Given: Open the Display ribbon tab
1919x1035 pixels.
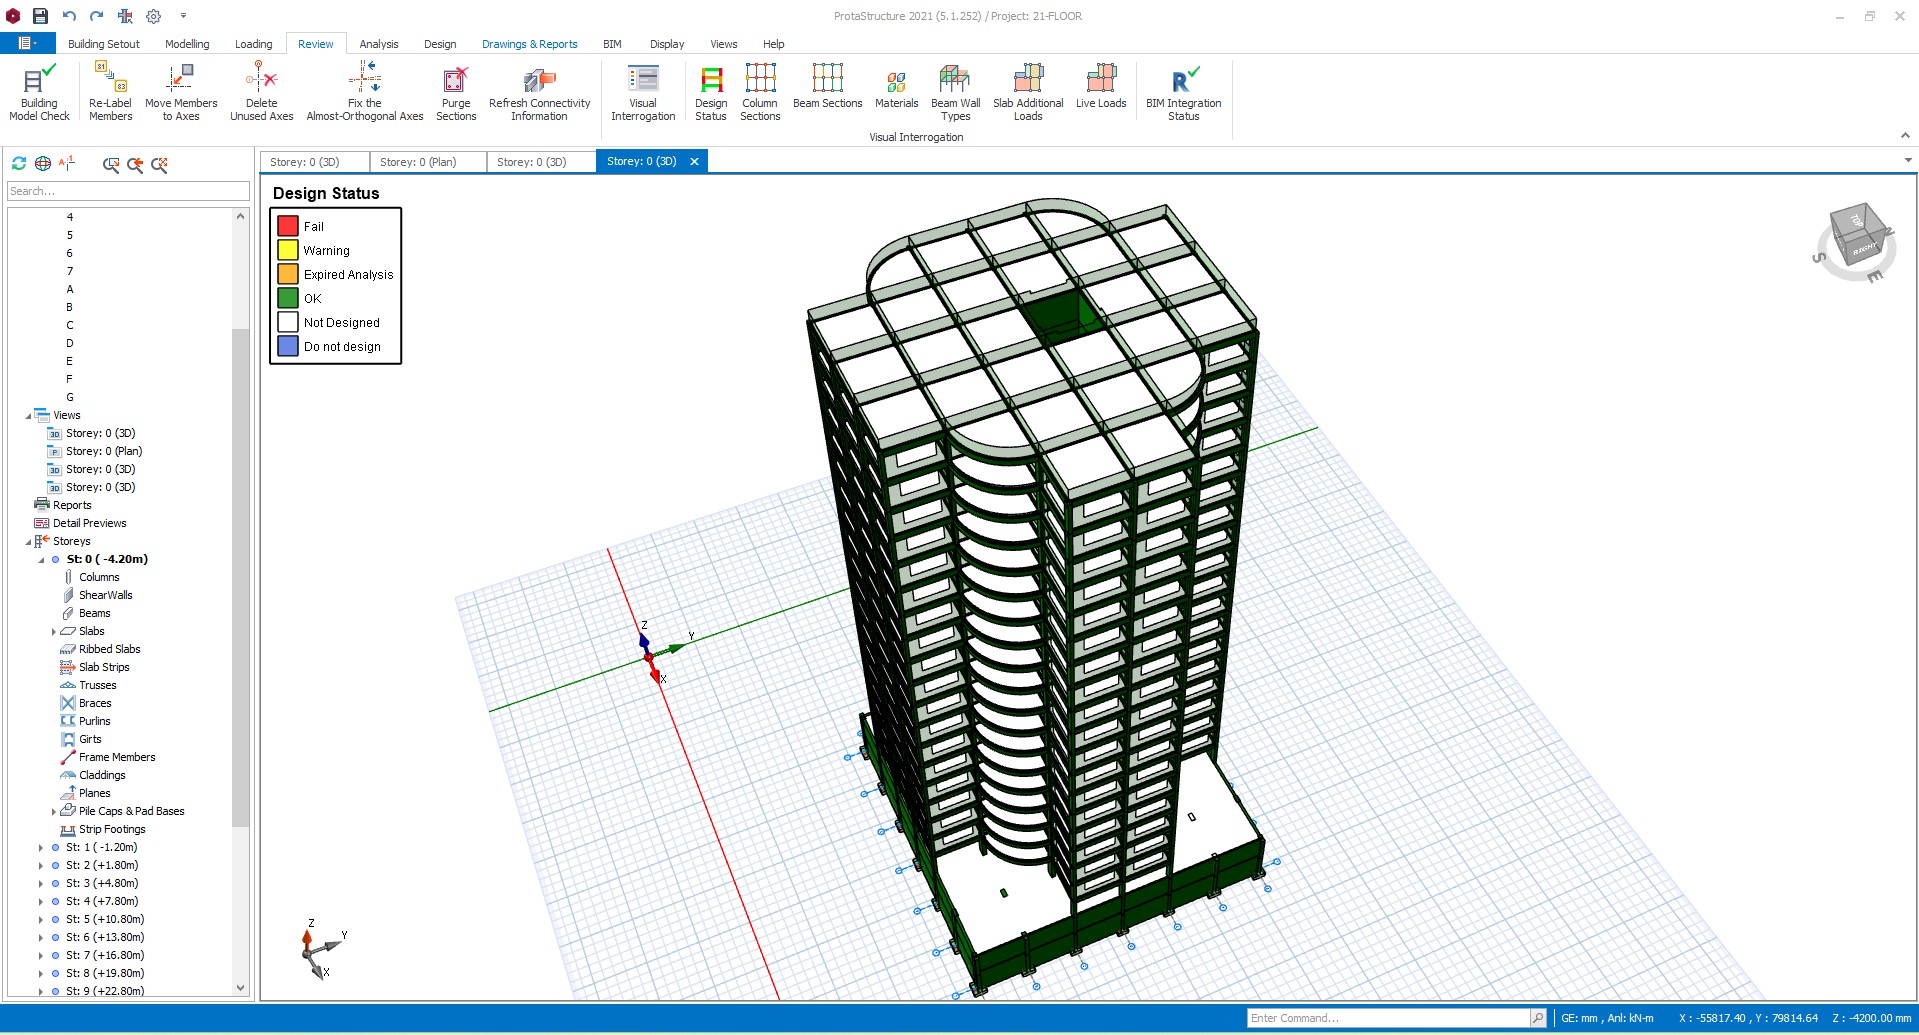Looking at the screenshot, I should (667, 44).
